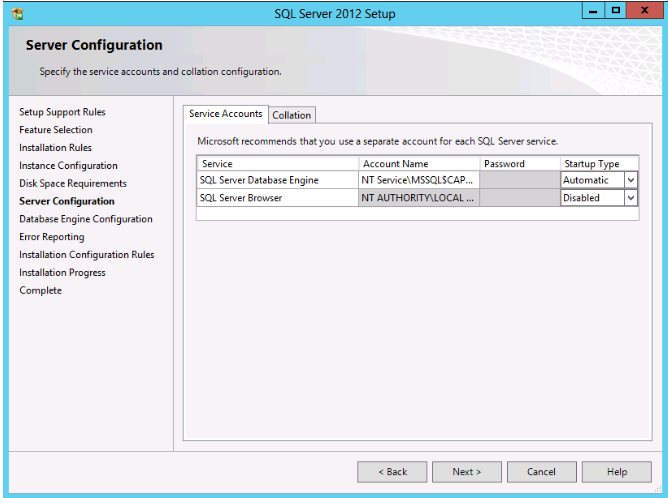This screenshot has width=668, height=498.
Task: Click the Next > button
Action: pos(466,472)
